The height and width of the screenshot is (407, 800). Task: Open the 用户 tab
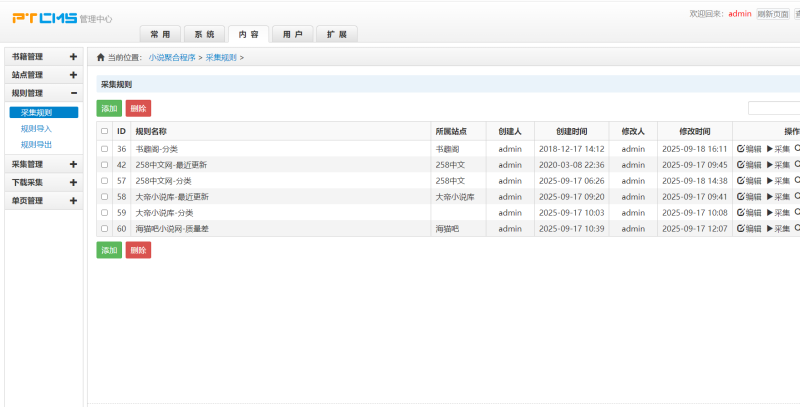(x=293, y=34)
